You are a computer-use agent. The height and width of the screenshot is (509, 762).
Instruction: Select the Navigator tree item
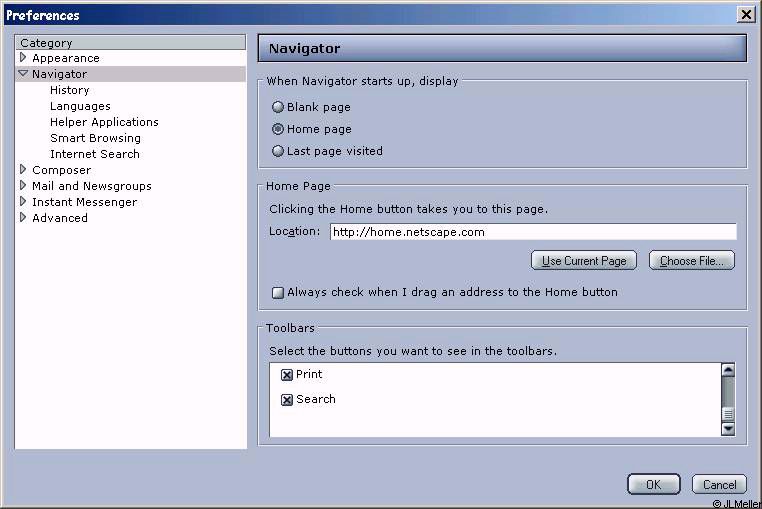(59, 74)
